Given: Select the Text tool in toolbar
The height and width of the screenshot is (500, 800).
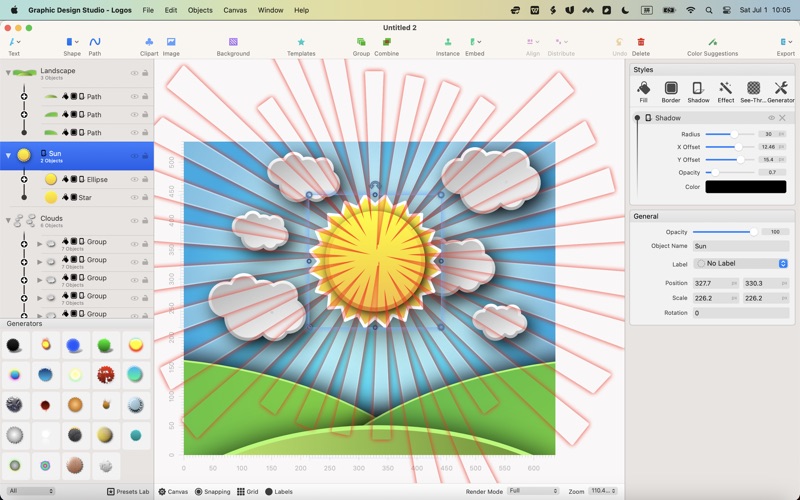Looking at the screenshot, I should (14, 46).
